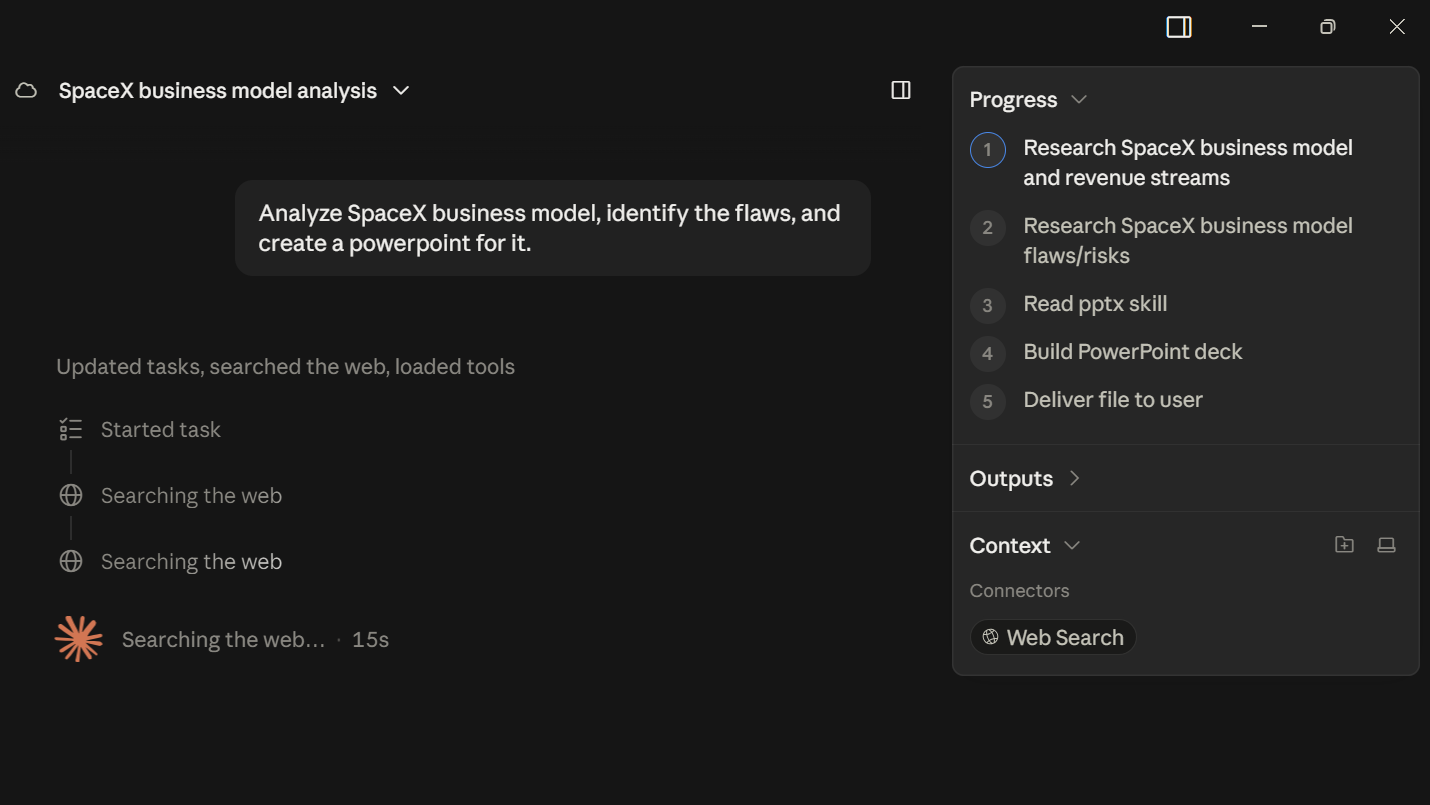
Task: Click the user prompt message bubble
Action: 553,228
